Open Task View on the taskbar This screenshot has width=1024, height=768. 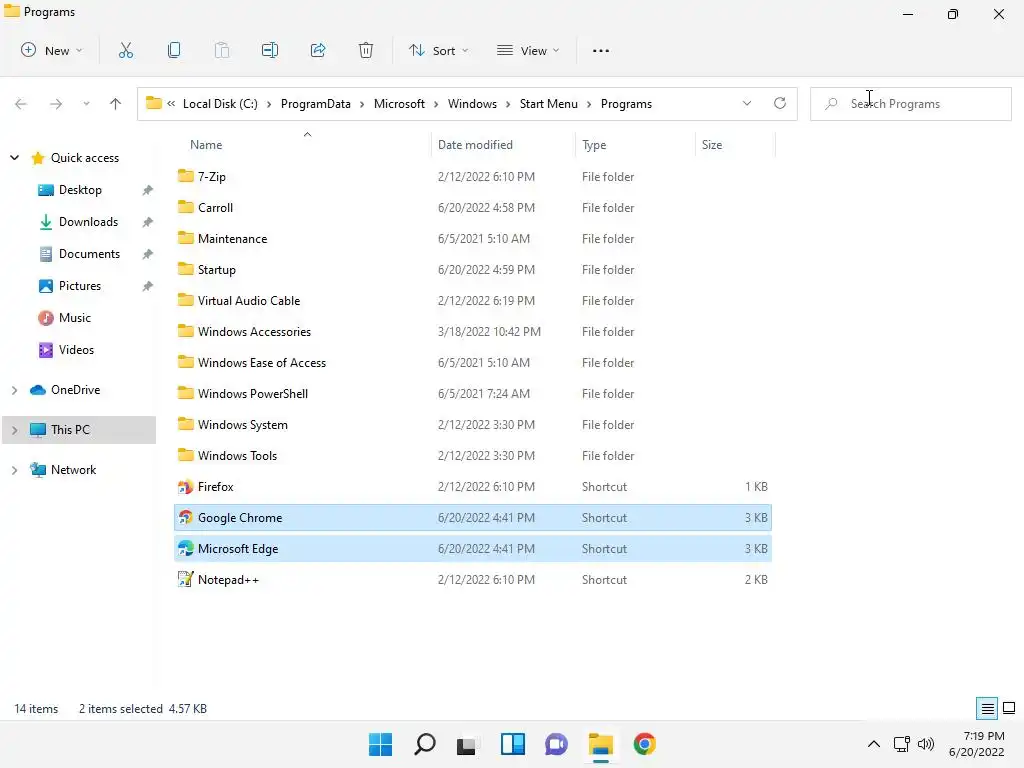point(466,745)
